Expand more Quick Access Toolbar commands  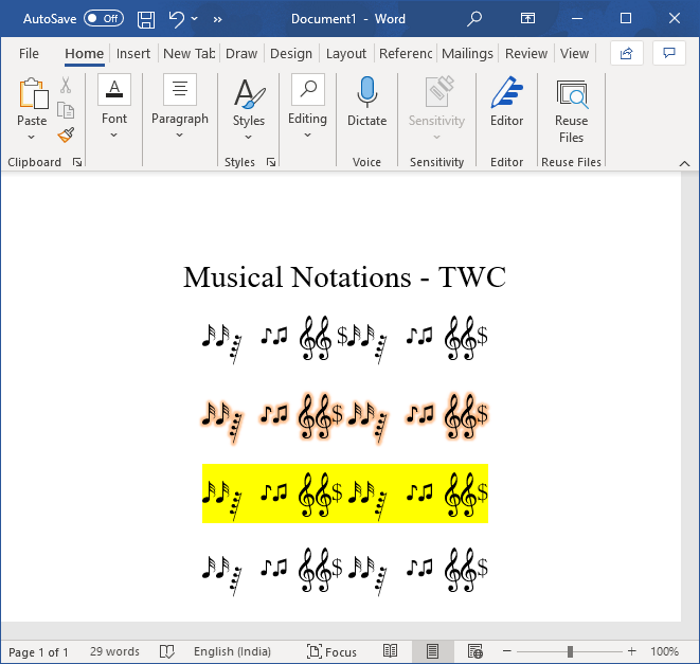217,19
